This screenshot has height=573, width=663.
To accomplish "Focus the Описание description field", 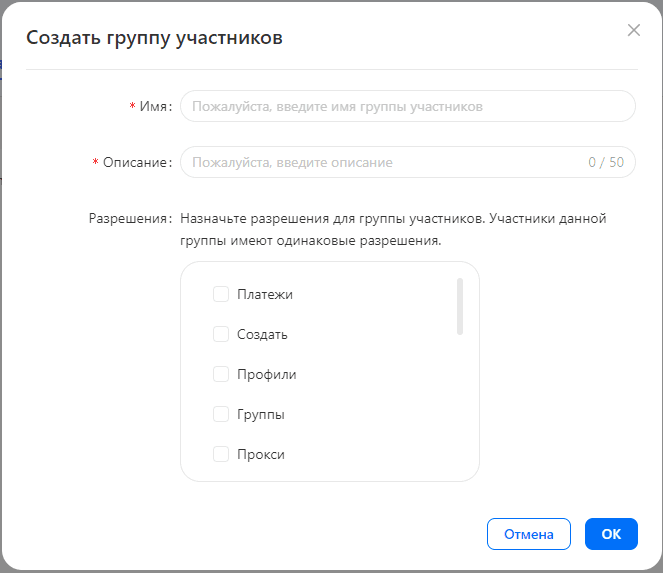I will click(x=408, y=162).
